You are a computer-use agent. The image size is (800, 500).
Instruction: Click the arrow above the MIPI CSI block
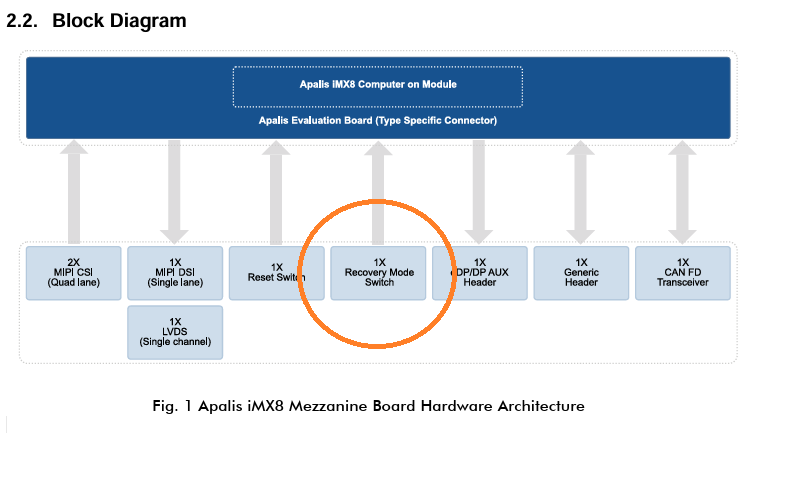[74, 192]
